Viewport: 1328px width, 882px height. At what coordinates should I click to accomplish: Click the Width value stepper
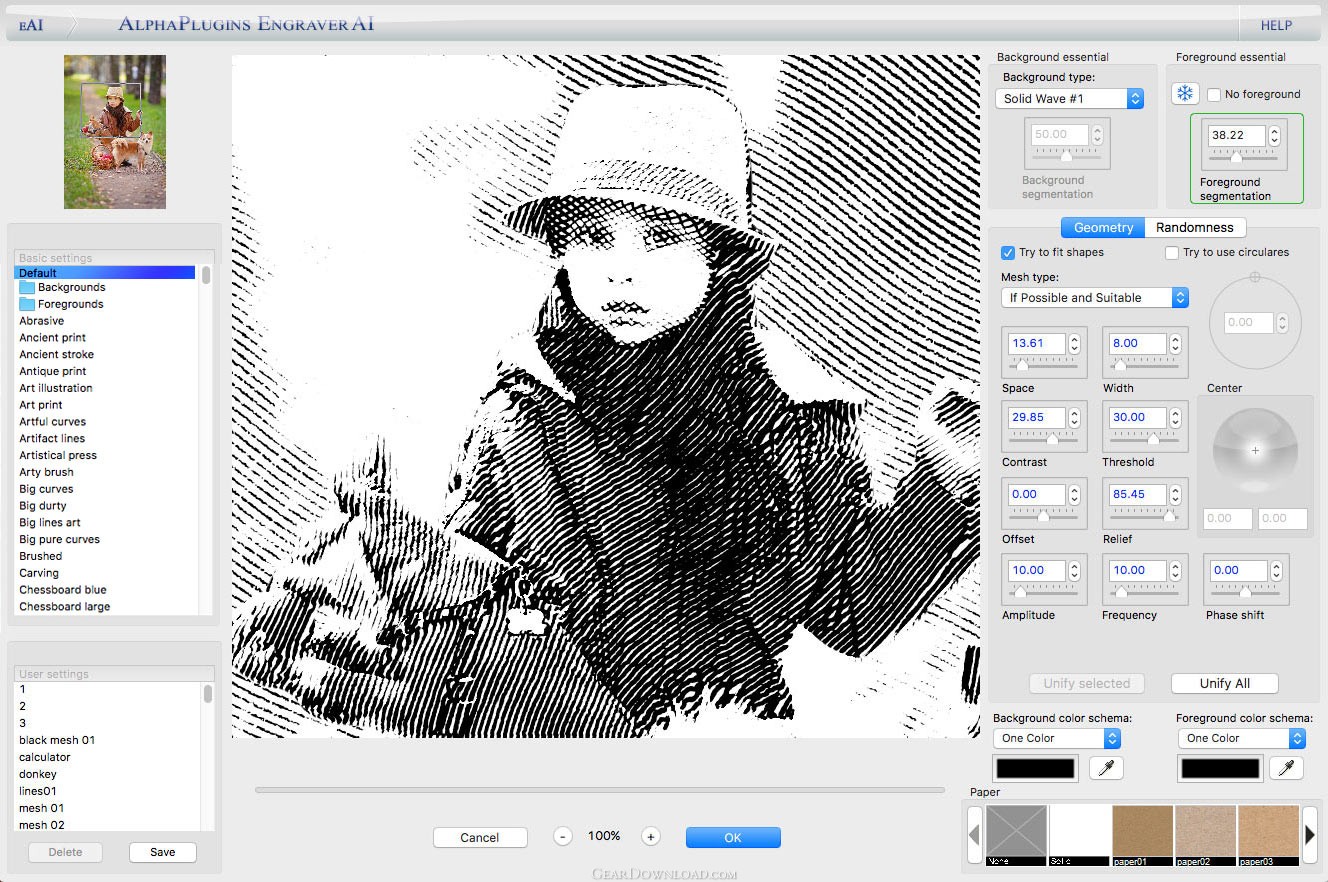tap(1175, 343)
